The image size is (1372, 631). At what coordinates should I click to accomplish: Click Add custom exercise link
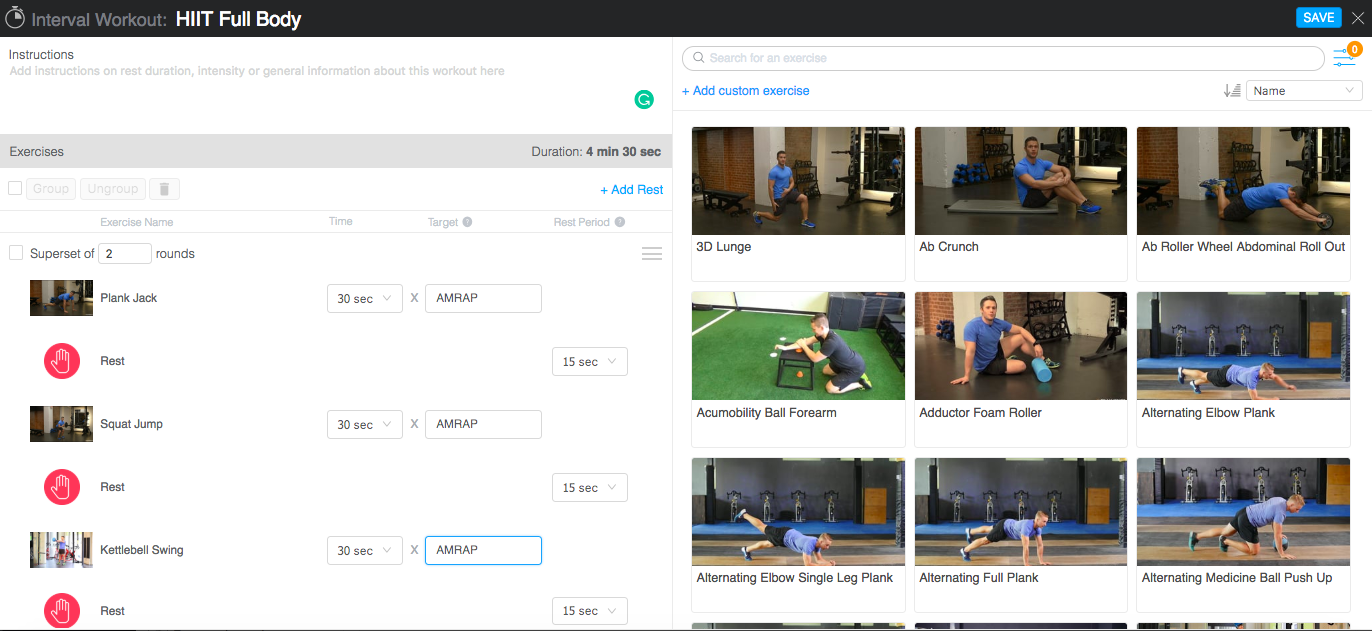(x=746, y=90)
